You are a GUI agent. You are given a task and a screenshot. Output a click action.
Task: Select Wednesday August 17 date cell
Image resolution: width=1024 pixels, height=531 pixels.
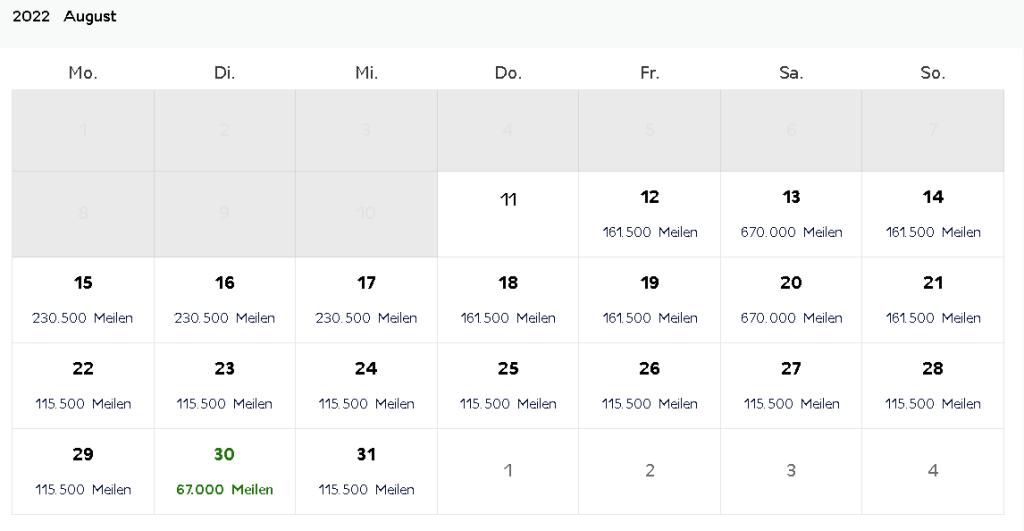coord(366,300)
